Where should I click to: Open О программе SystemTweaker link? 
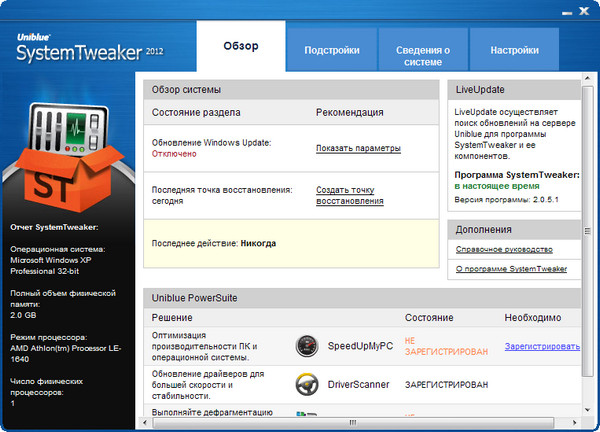pyautogui.click(x=511, y=269)
